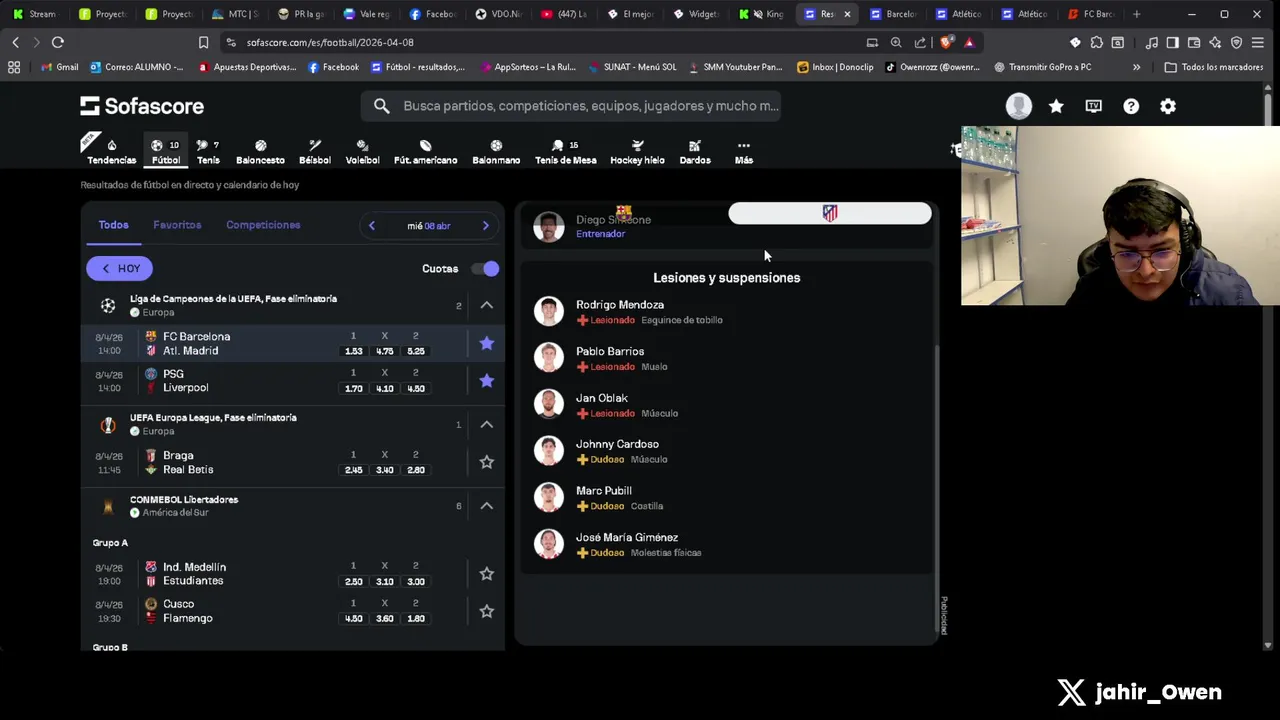Screen dimensions: 1280x720
Task: Select the Hockey hielo sport icon
Action: click(x=637, y=152)
